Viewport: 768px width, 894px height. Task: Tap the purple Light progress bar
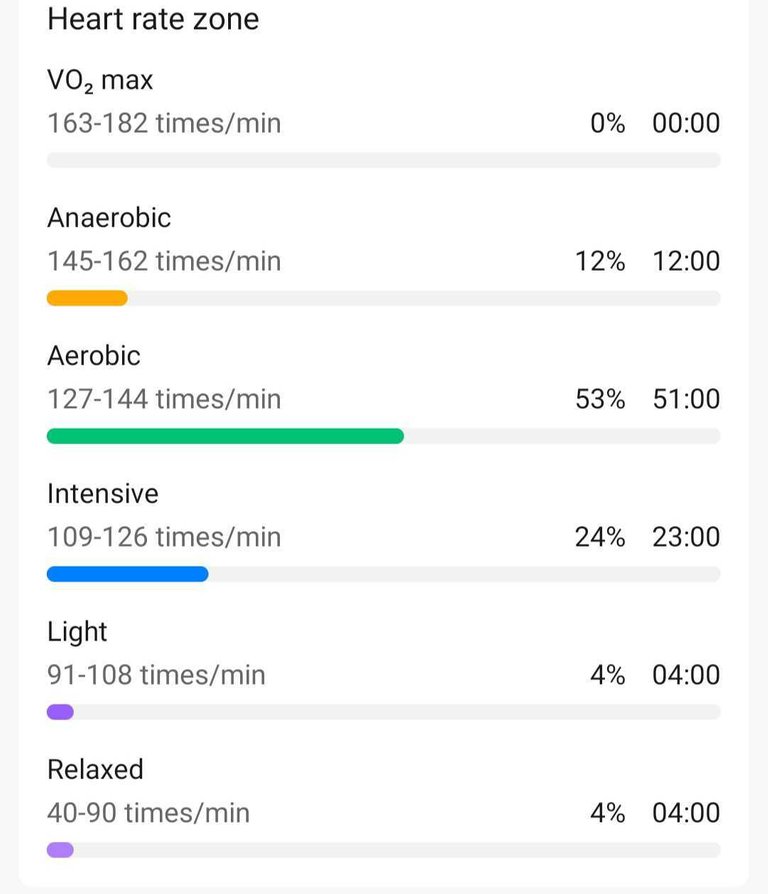point(60,712)
